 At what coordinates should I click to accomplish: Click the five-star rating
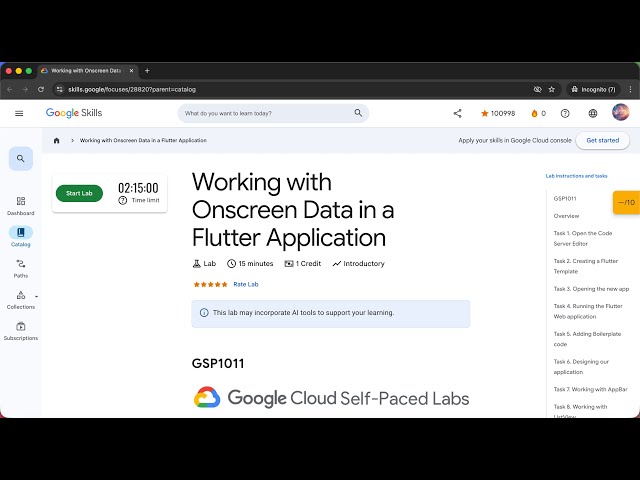coord(210,284)
